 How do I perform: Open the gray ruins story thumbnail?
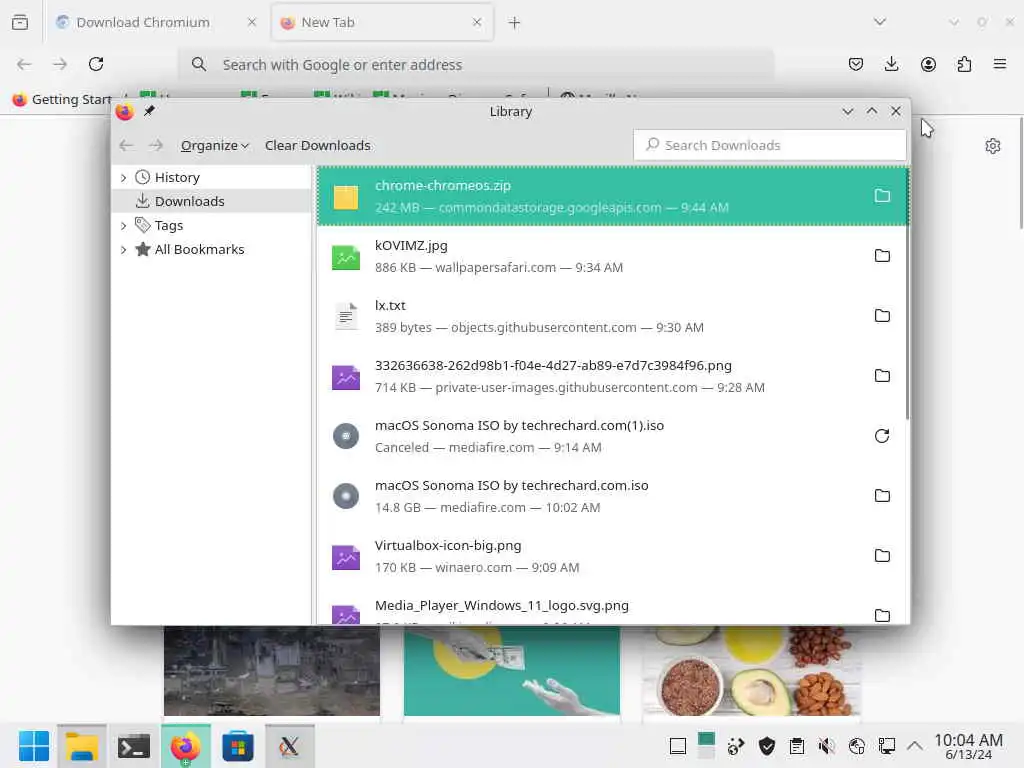pos(272,671)
